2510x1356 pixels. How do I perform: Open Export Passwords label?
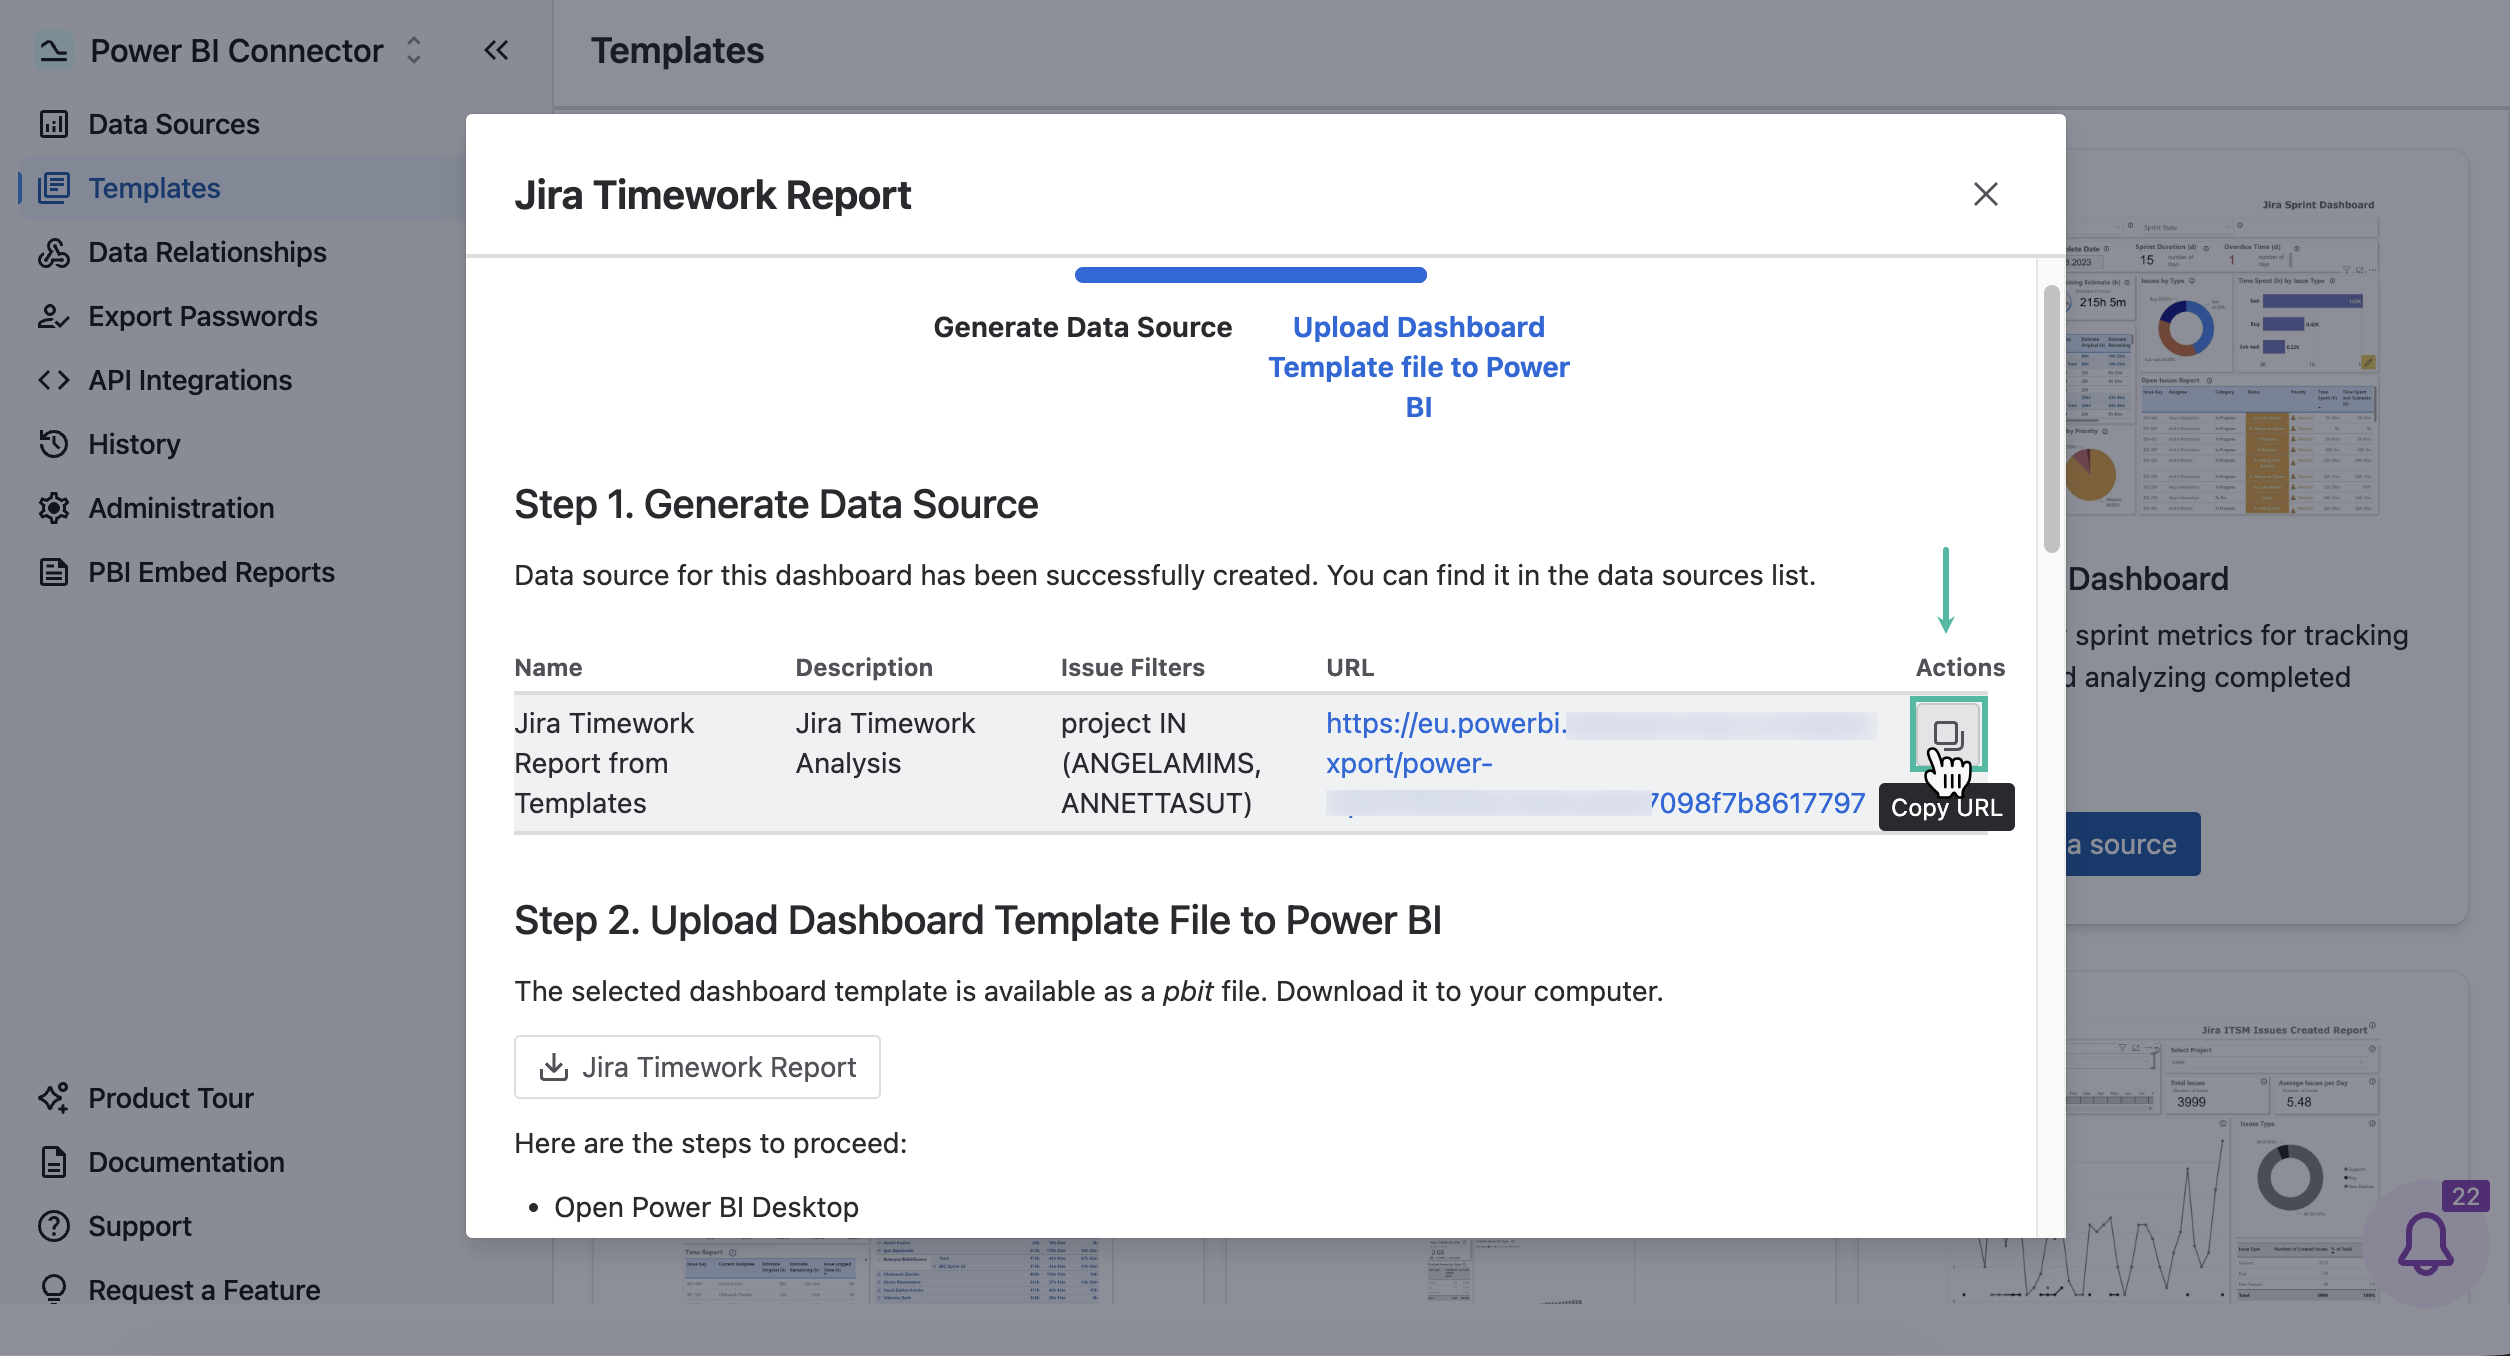coord(203,316)
